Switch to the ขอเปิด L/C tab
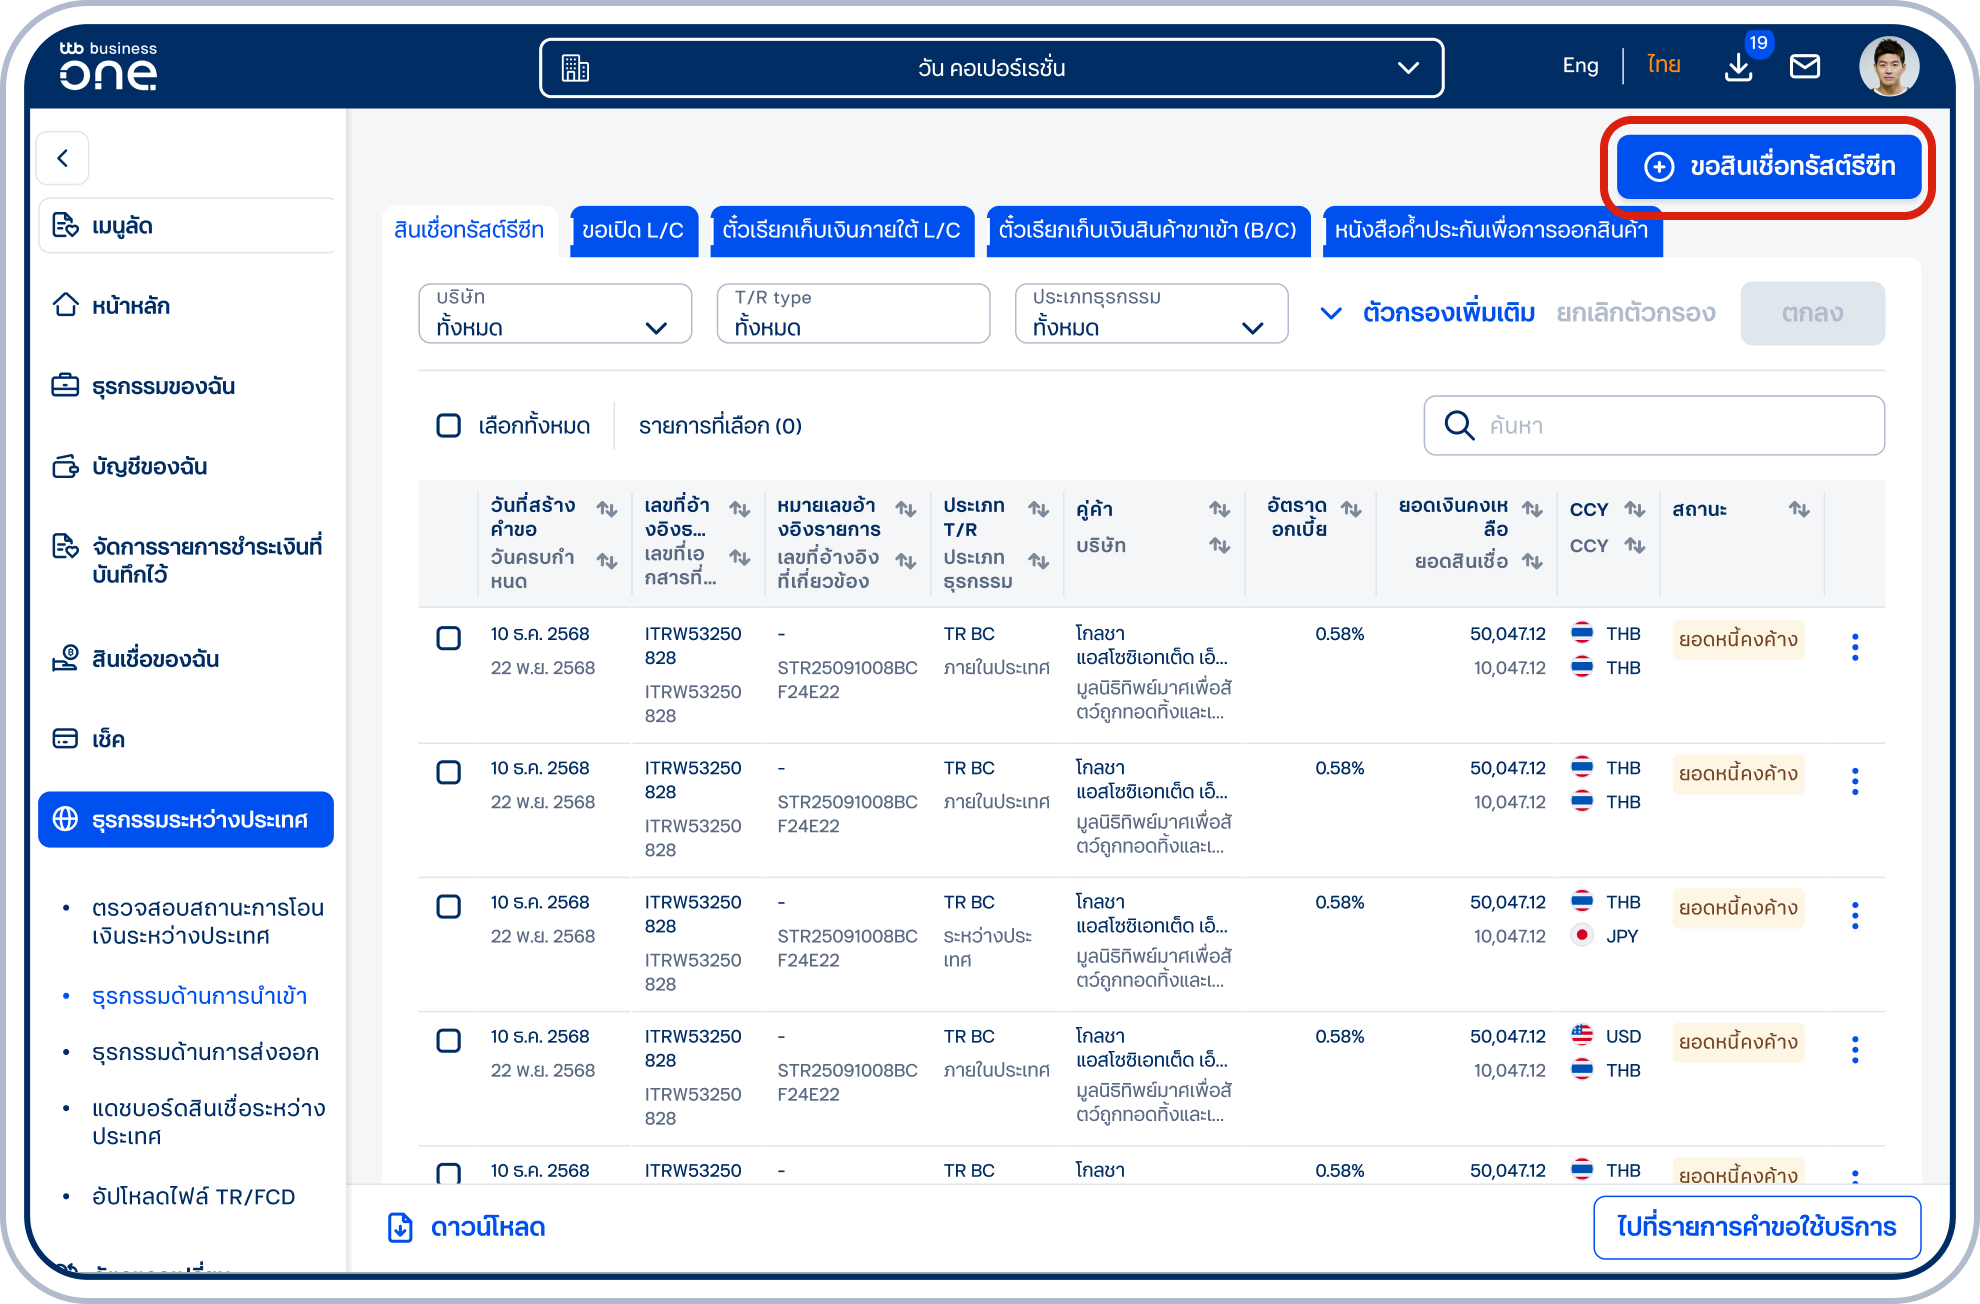This screenshot has height=1304, width=1980. (x=633, y=230)
